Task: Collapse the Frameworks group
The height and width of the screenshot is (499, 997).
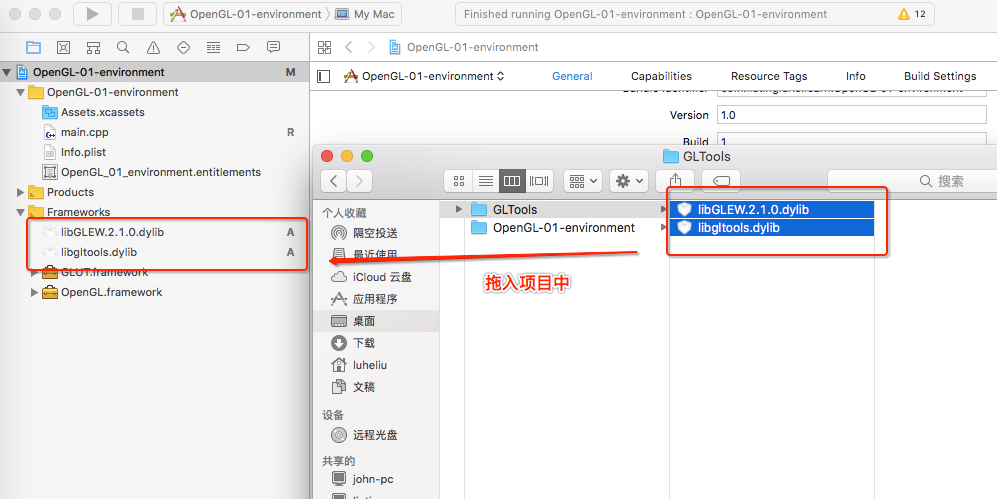Action: [21, 212]
